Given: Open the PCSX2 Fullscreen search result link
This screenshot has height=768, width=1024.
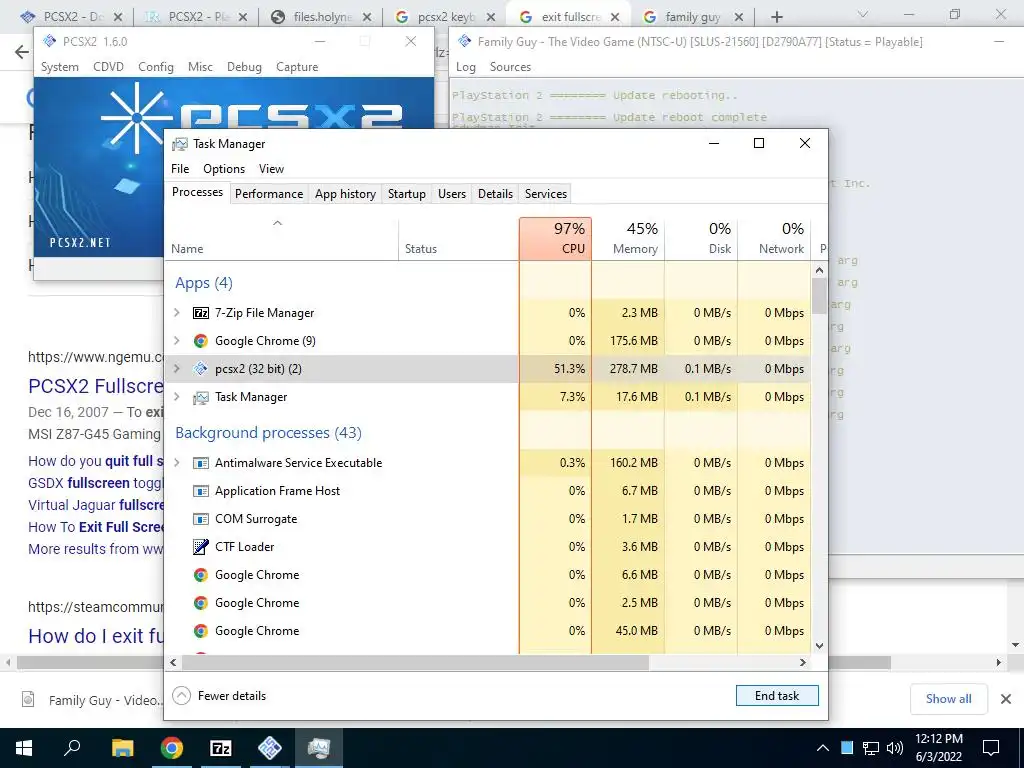Looking at the screenshot, I should 96,386.
